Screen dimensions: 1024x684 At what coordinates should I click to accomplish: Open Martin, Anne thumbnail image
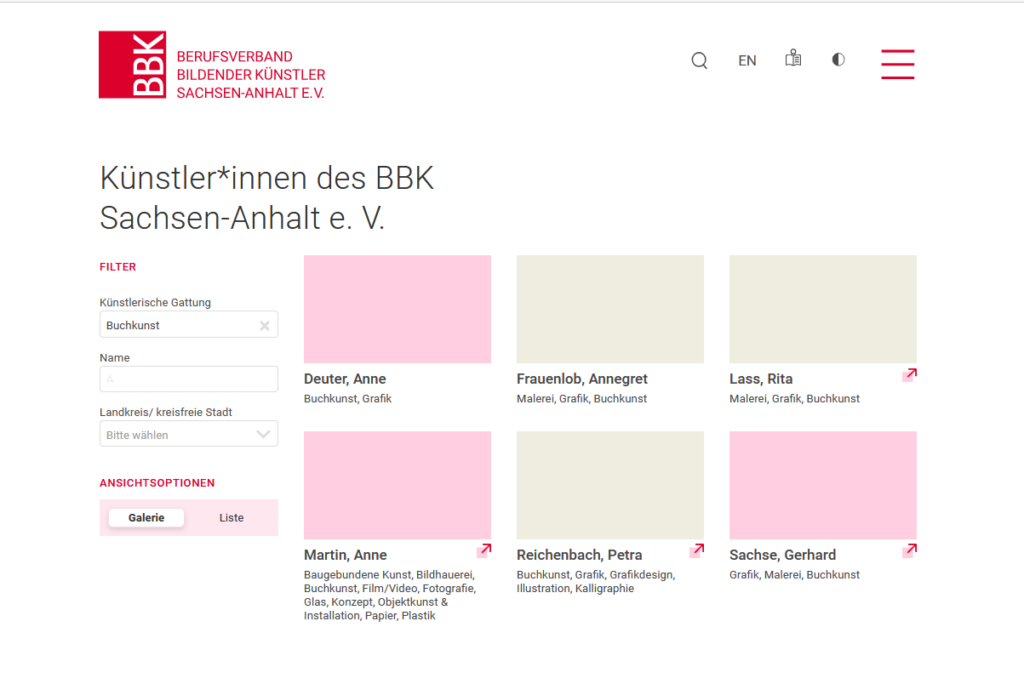pos(397,485)
